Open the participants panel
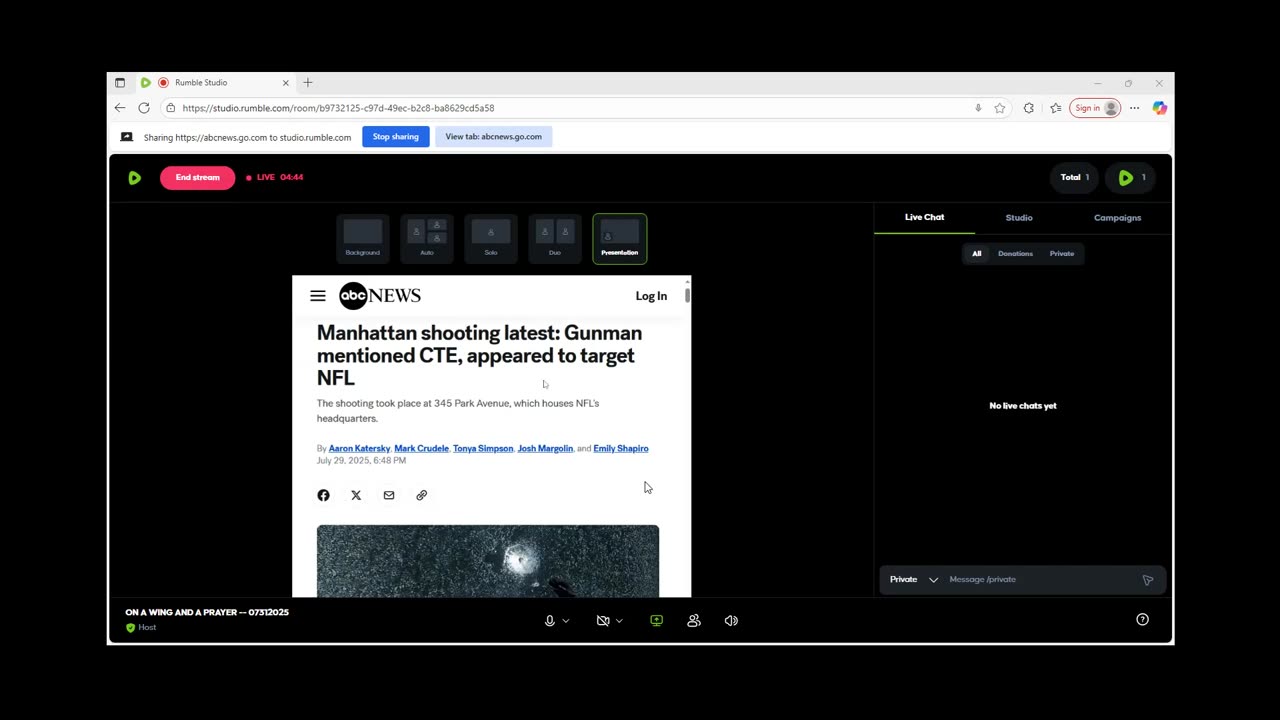 [694, 621]
